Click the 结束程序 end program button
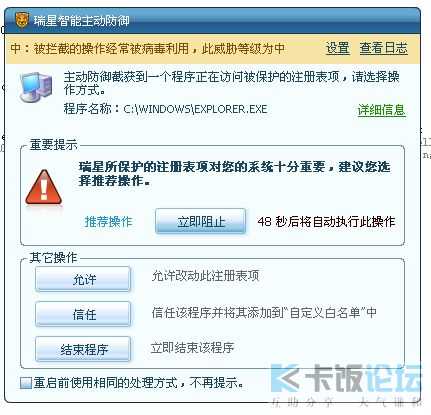 tap(83, 349)
